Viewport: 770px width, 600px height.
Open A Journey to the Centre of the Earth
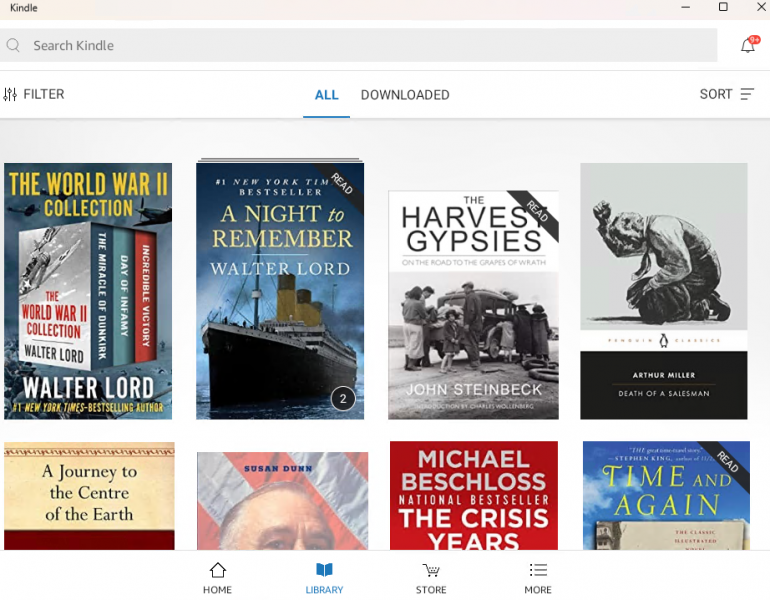[x=89, y=495]
